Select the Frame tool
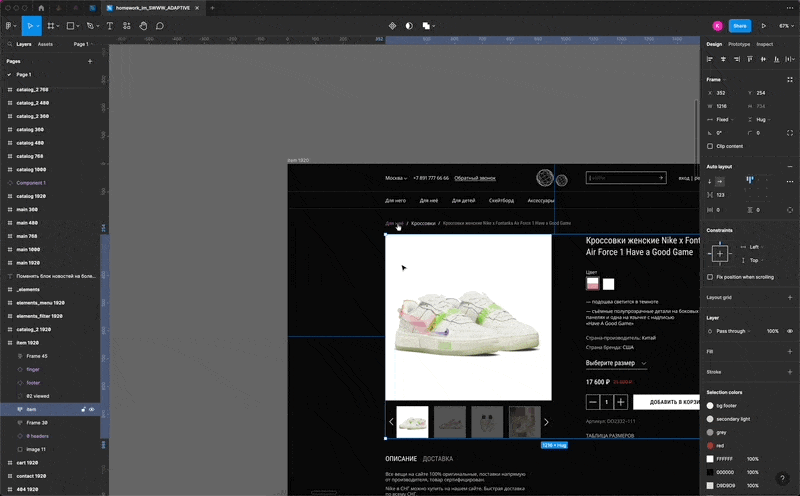 click(51, 26)
